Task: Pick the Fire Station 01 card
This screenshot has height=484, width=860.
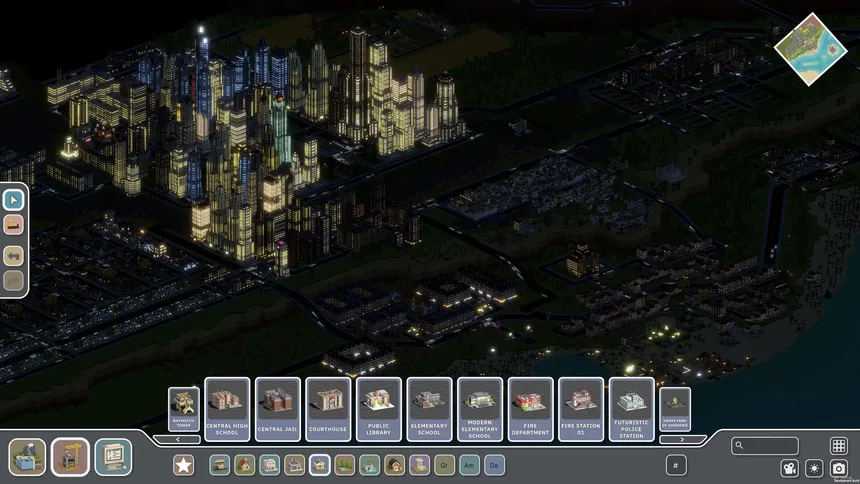Action: [581, 409]
